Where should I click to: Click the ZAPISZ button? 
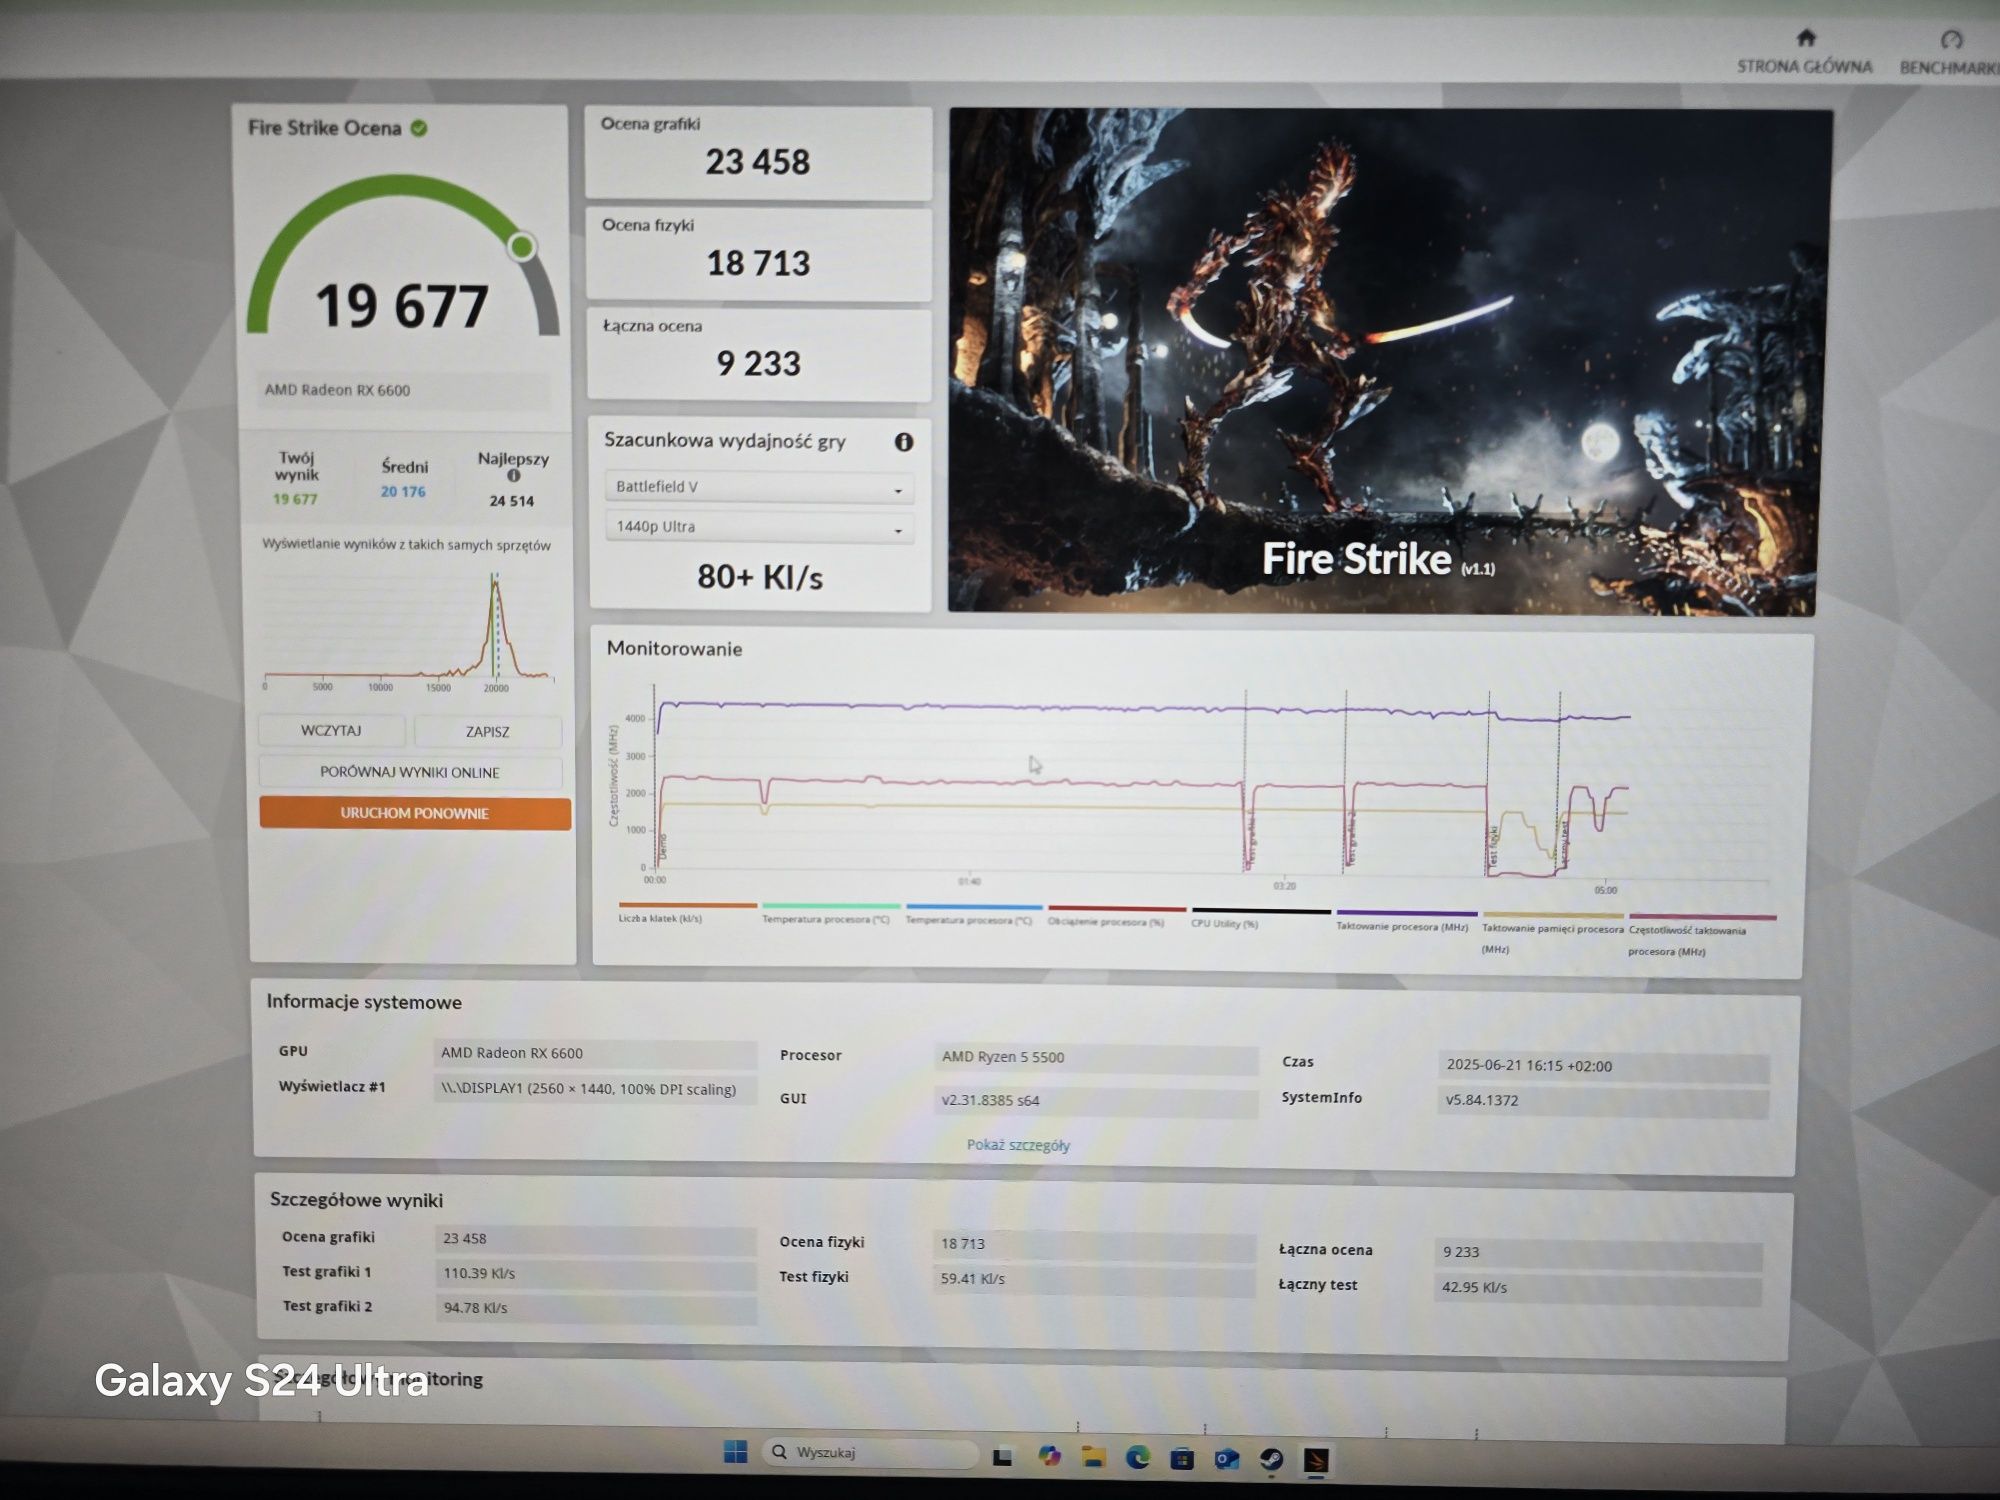pos(488,732)
